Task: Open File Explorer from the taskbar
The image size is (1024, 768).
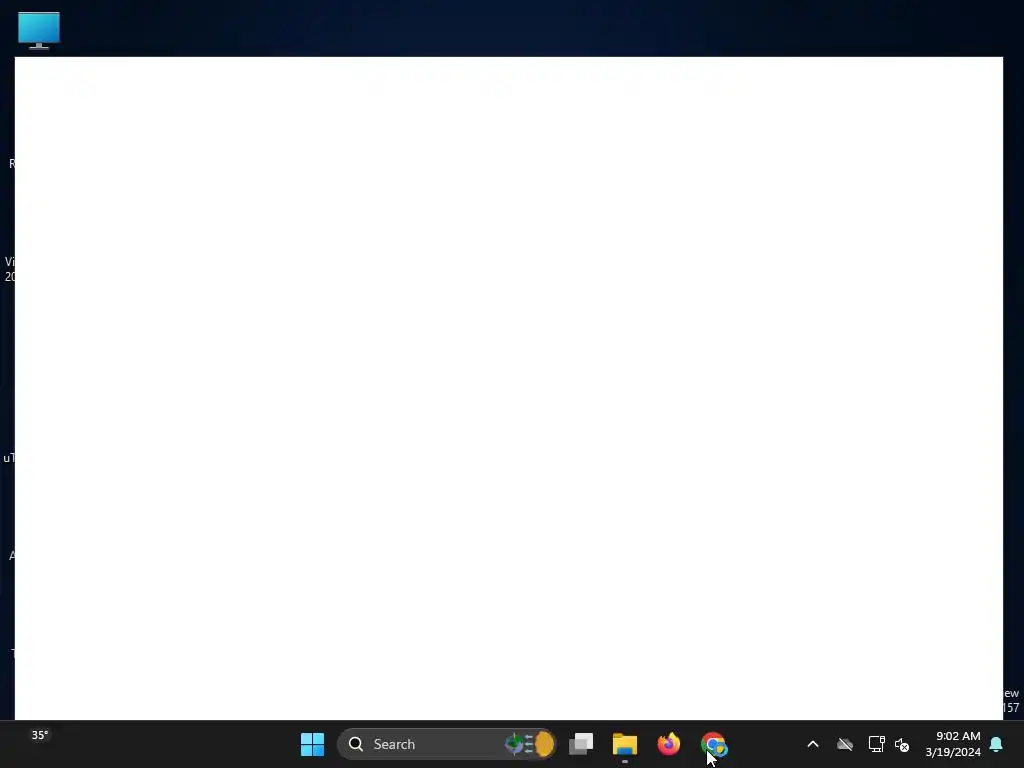Action: tap(625, 744)
